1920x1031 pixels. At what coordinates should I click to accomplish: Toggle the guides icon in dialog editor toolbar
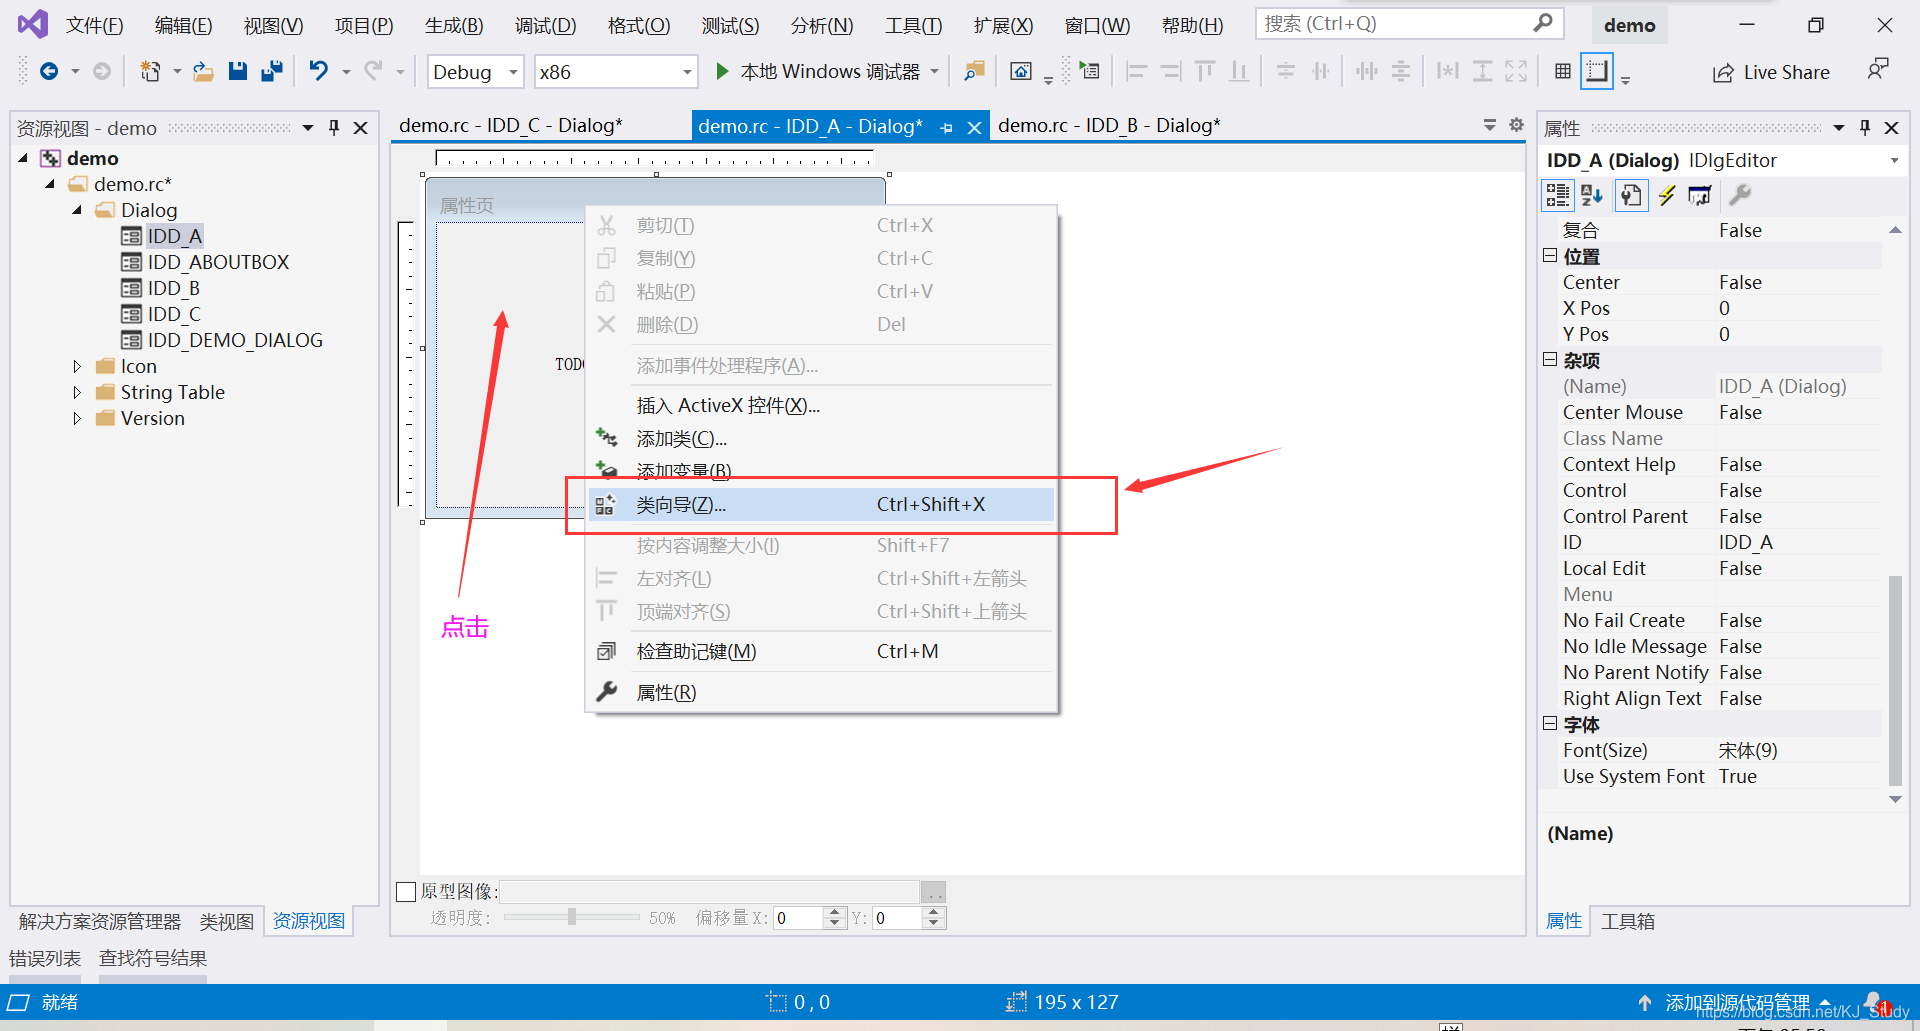pyautogui.click(x=1597, y=71)
